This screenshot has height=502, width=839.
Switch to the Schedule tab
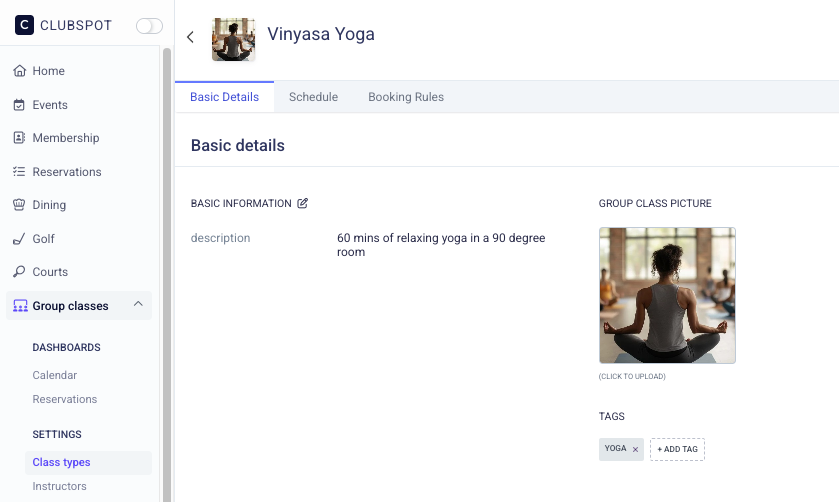[x=313, y=97]
